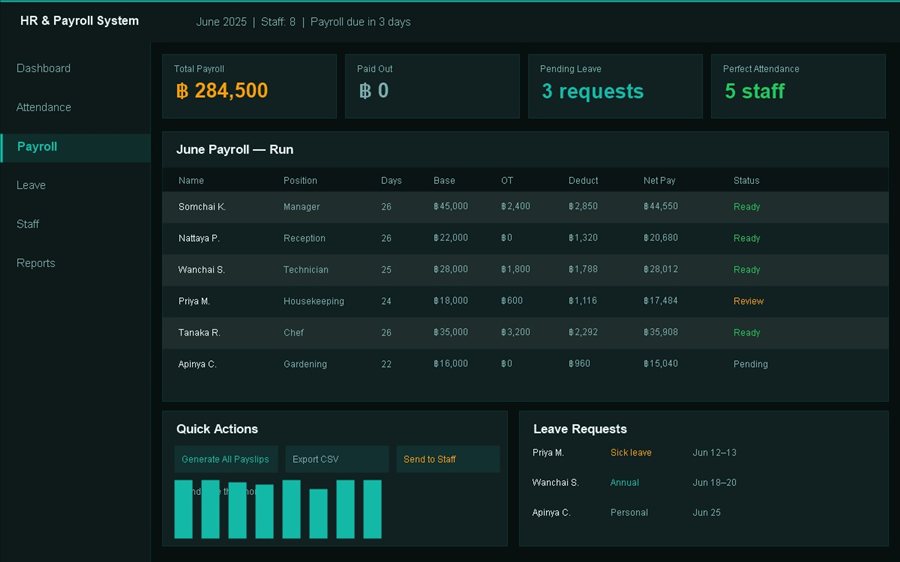Click the Jun 25 leave date
The image size is (900, 562).
point(707,513)
